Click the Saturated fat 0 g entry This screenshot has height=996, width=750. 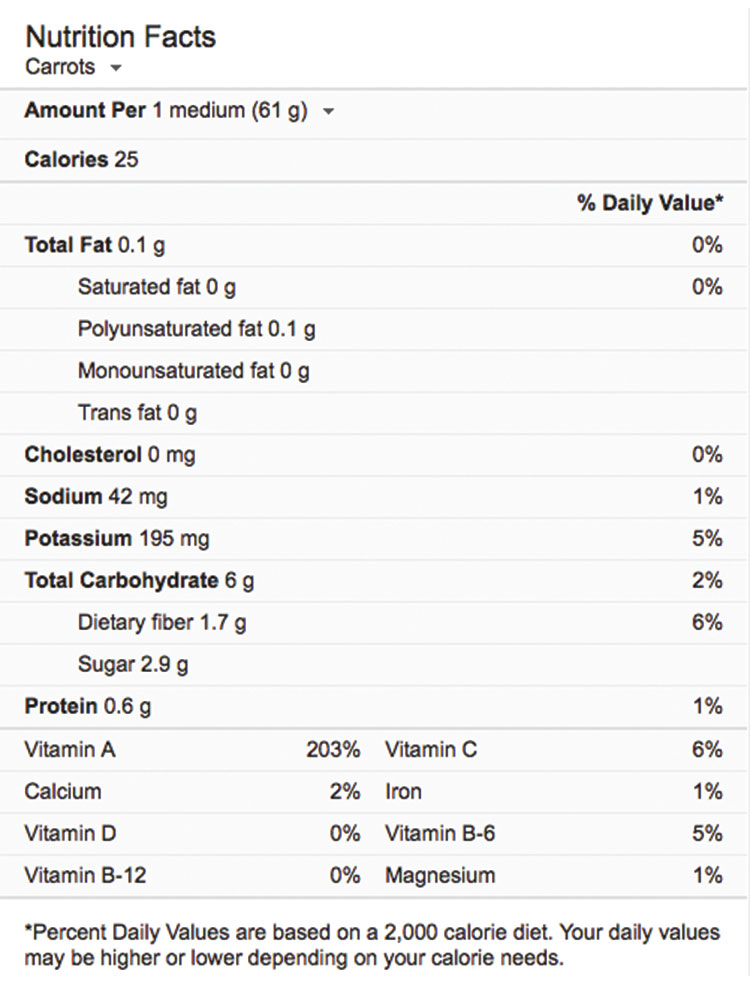[157, 287]
